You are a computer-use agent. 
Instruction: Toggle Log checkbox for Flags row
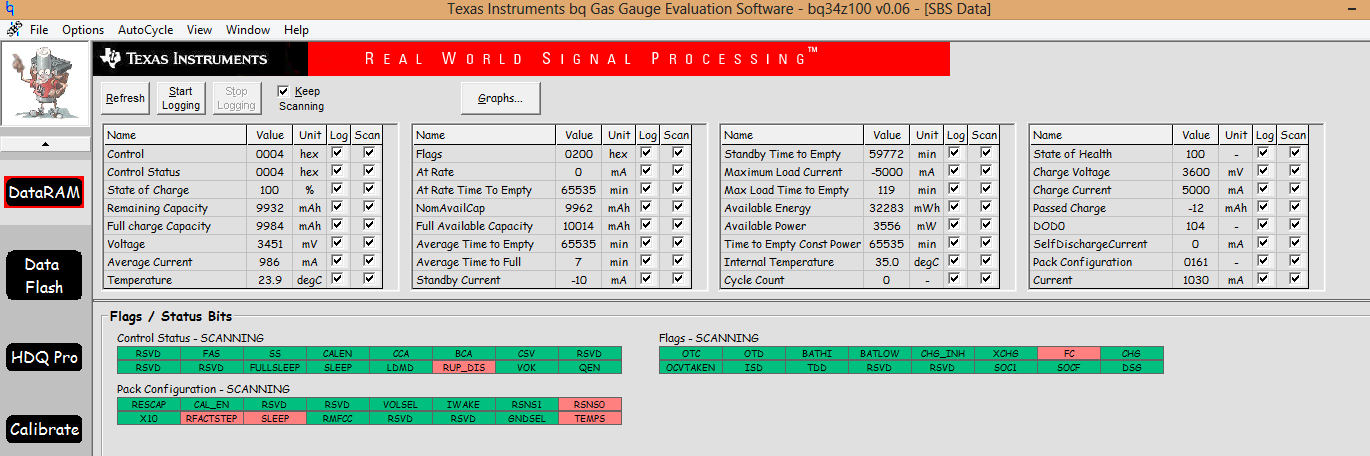[x=647, y=154]
